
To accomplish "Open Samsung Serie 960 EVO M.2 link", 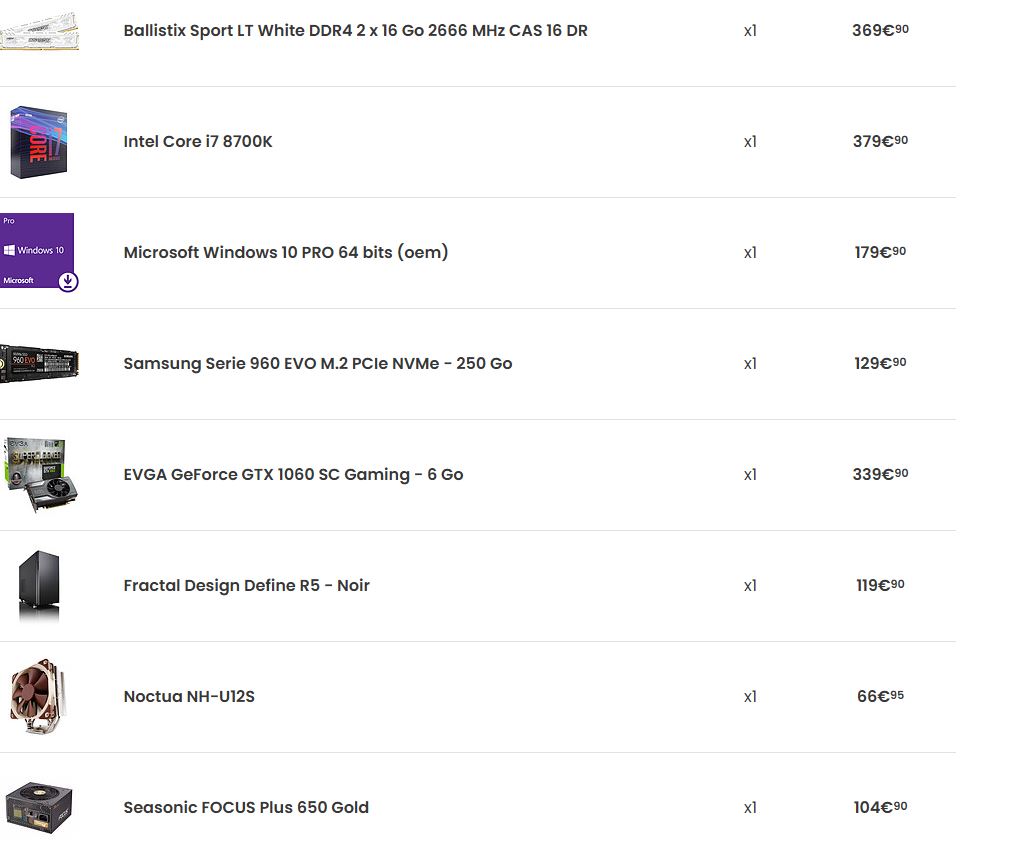I will (x=317, y=364).
